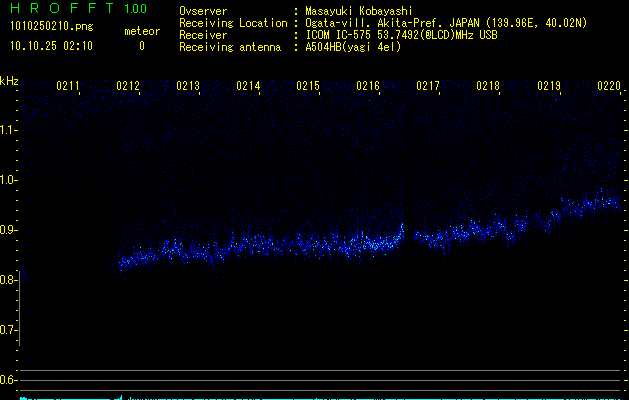The image size is (629, 400).
Task: Click the 0216 time marker
Action: tap(368, 86)
